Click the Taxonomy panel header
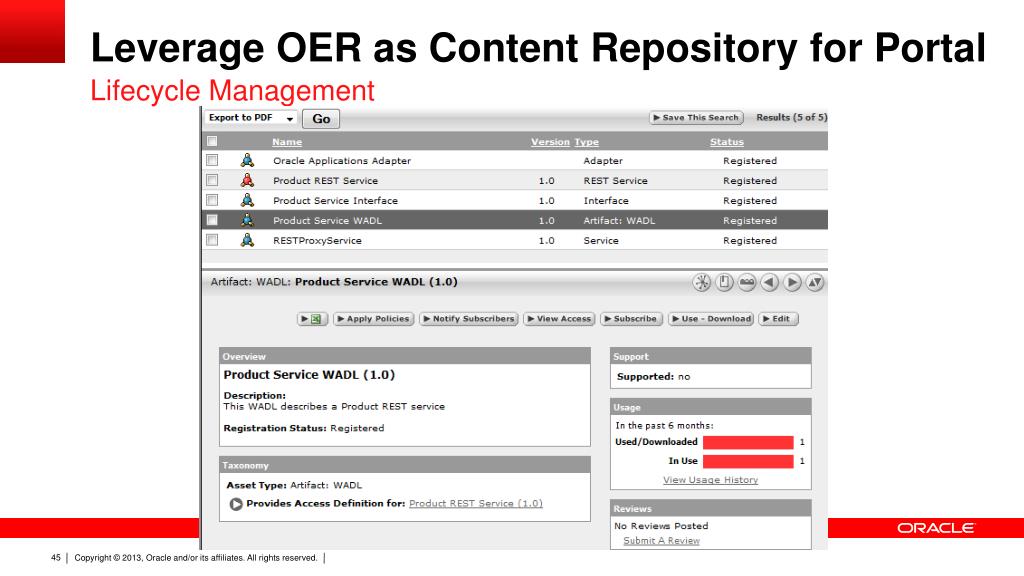The width and height of the screenshot is (1024, 576). 405,465
